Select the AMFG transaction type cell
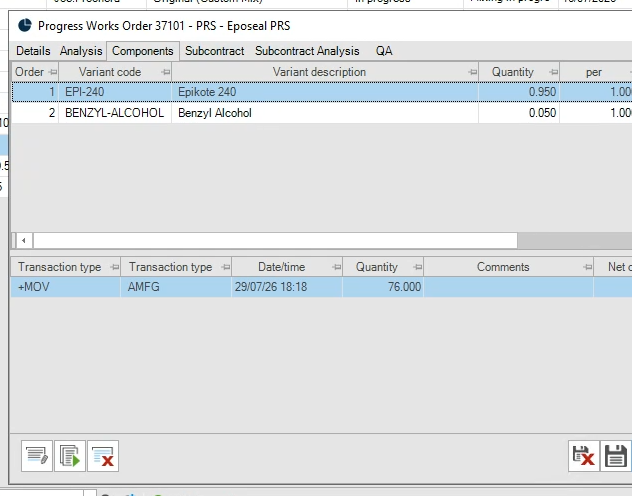Screen dimensions: 632x496 (x=176, y=287)
